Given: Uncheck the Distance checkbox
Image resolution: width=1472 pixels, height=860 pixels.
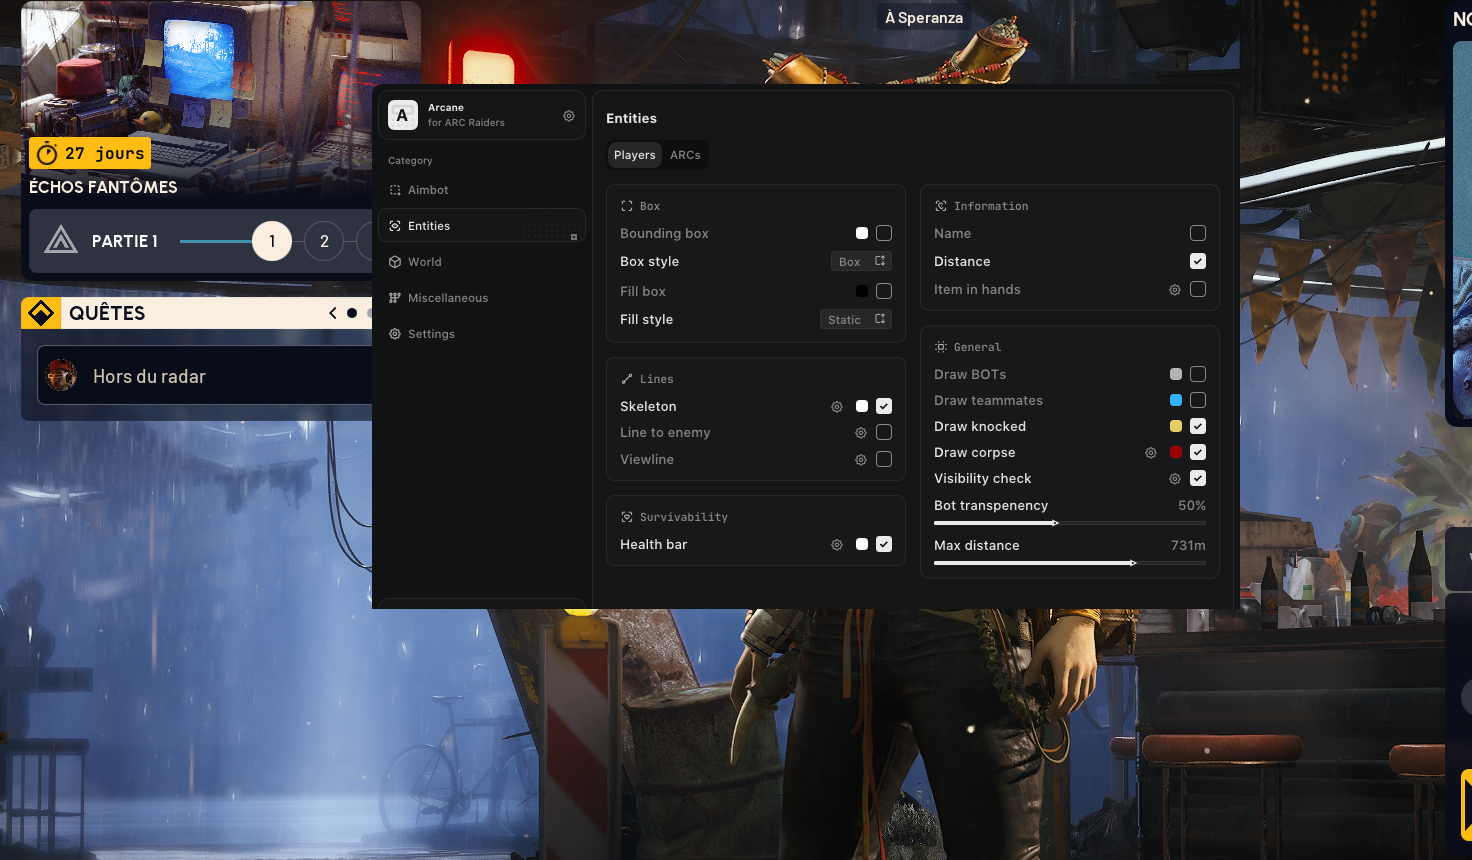Looking at the screenshot, I should click(x=1198, y=261).
